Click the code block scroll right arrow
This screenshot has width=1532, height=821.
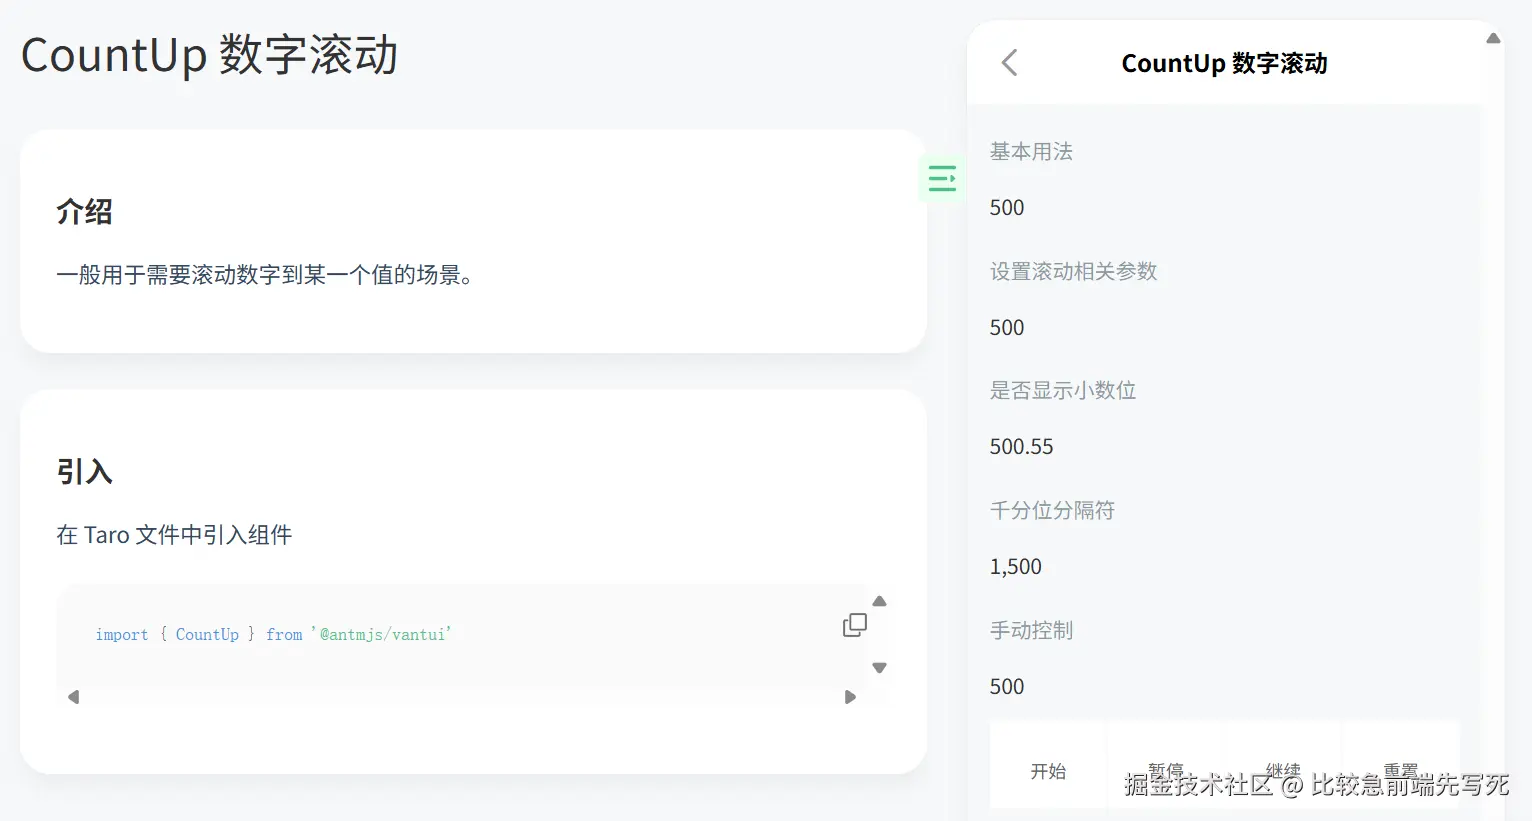pos(850,697)
